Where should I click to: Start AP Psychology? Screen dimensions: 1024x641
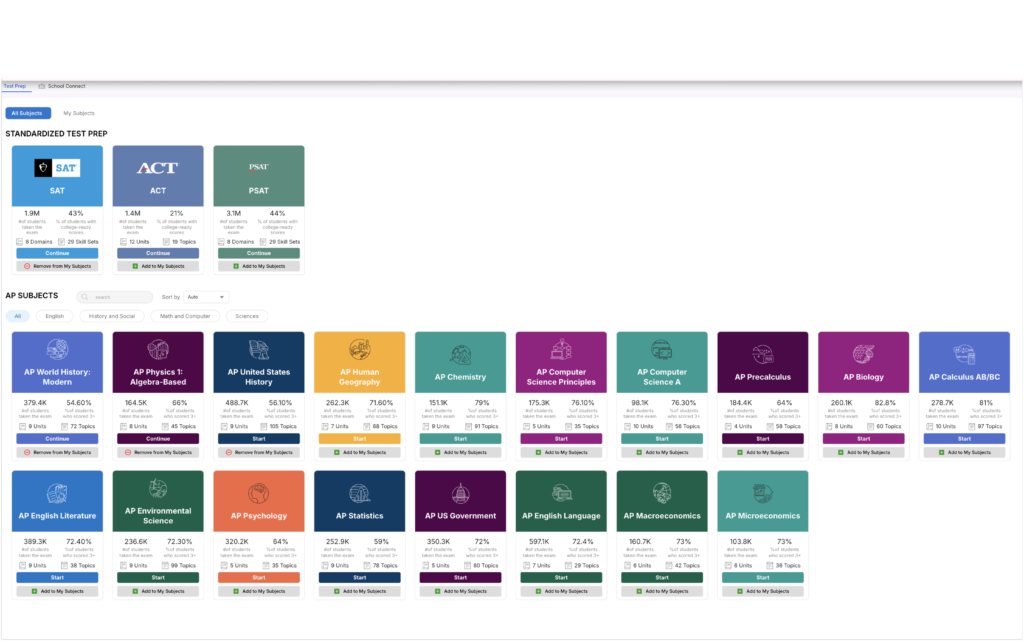[x=259, y=578]
